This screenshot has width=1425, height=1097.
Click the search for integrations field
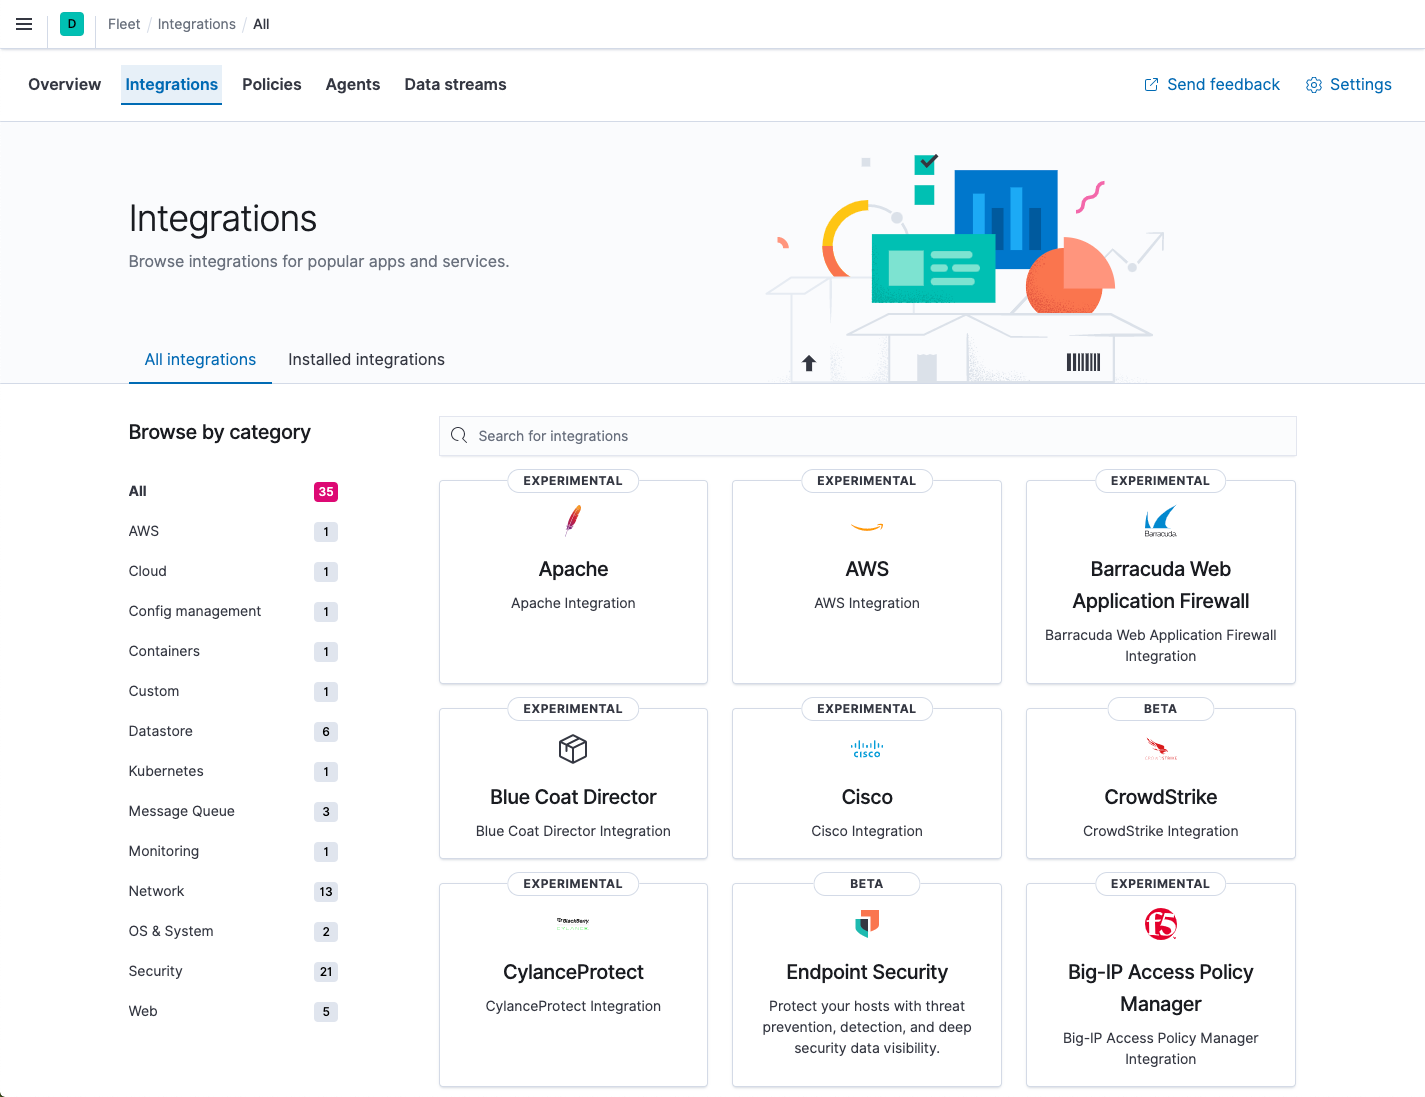pyautogui.click(x=866, y=436)
